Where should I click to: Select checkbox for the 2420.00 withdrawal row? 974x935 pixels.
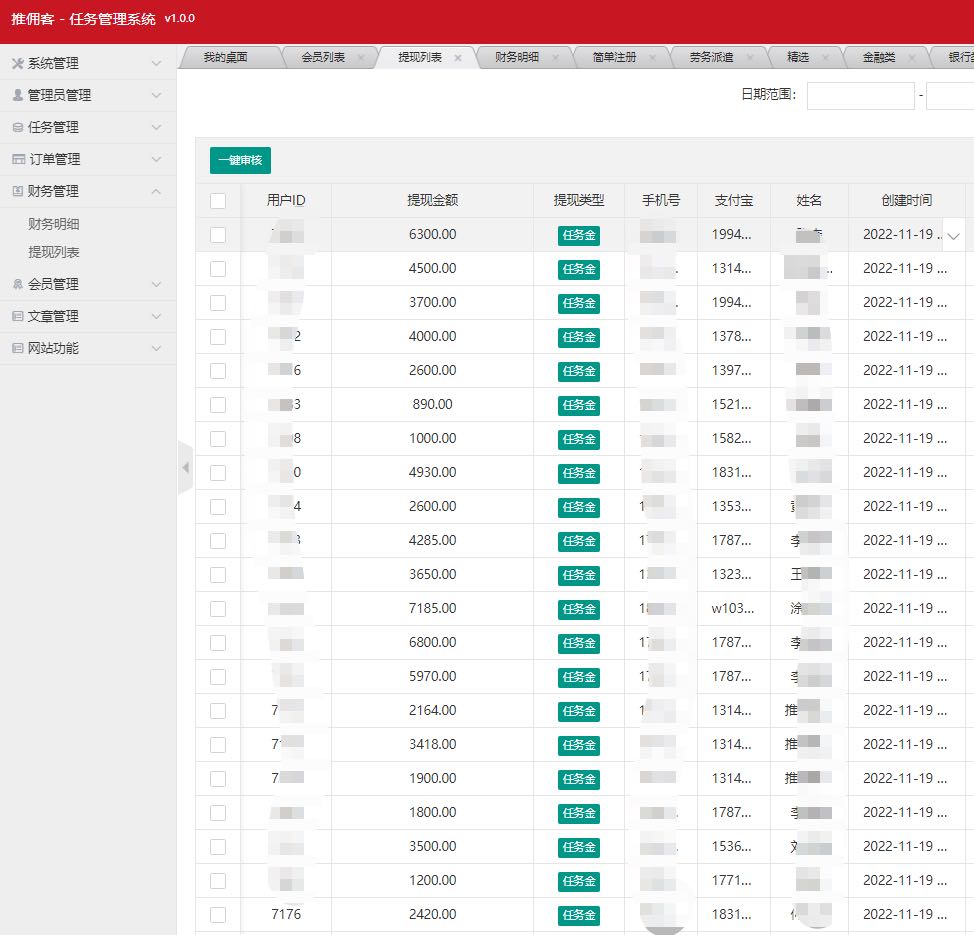coord(218,914)
